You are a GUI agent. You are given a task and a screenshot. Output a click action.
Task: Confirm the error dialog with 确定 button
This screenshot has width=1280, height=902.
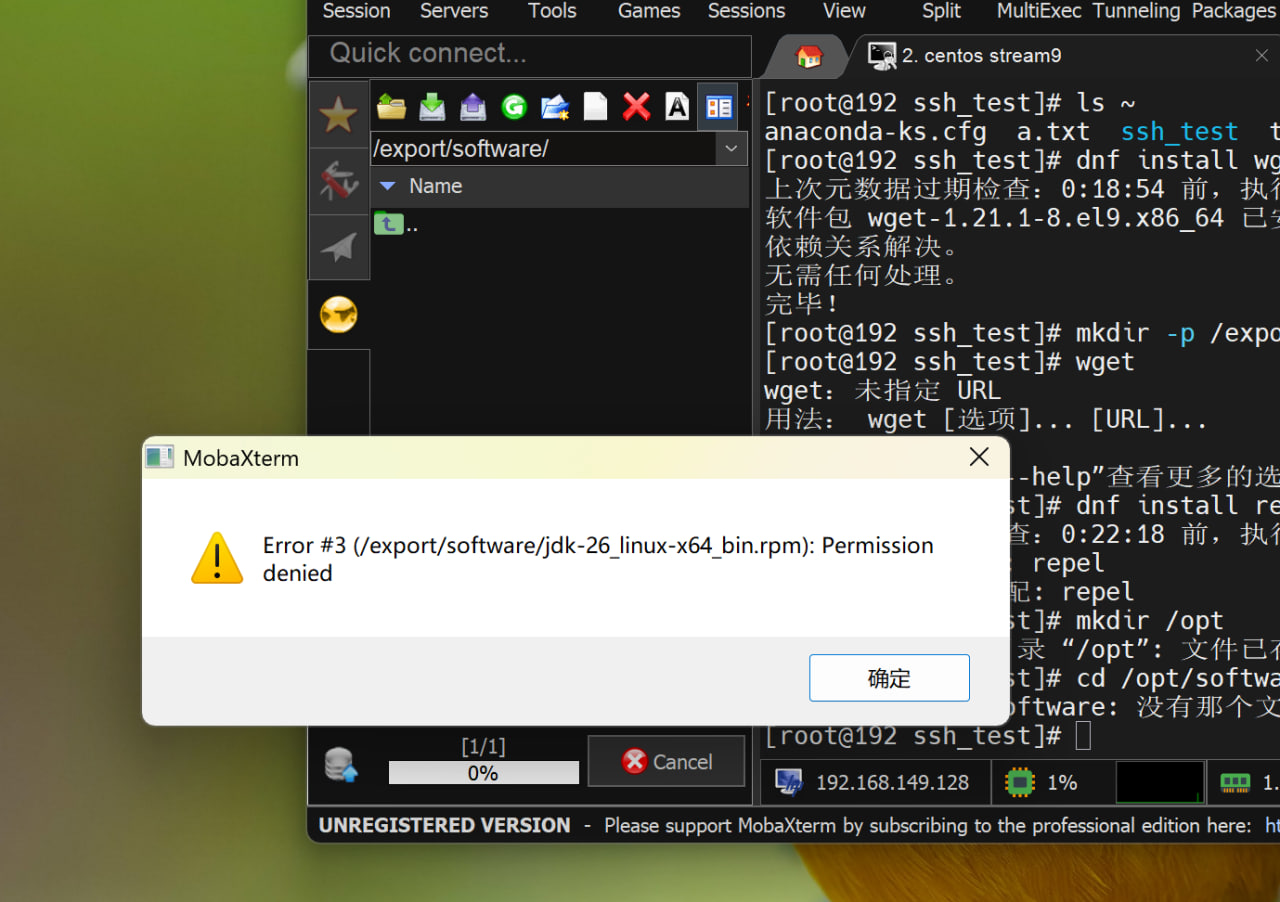tap(889, 678)
